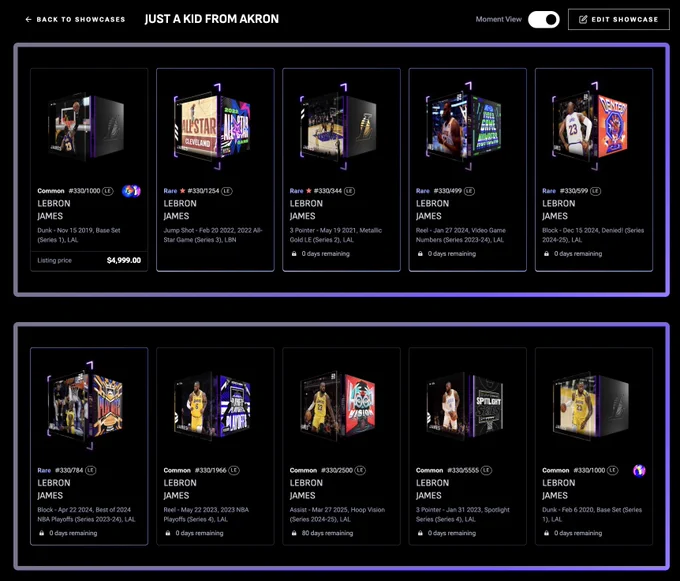Open the Nov 15 2019 Dunk moment thumbnail
The height and width of the screenshot is (581, 680).
(x=86, y=126)
